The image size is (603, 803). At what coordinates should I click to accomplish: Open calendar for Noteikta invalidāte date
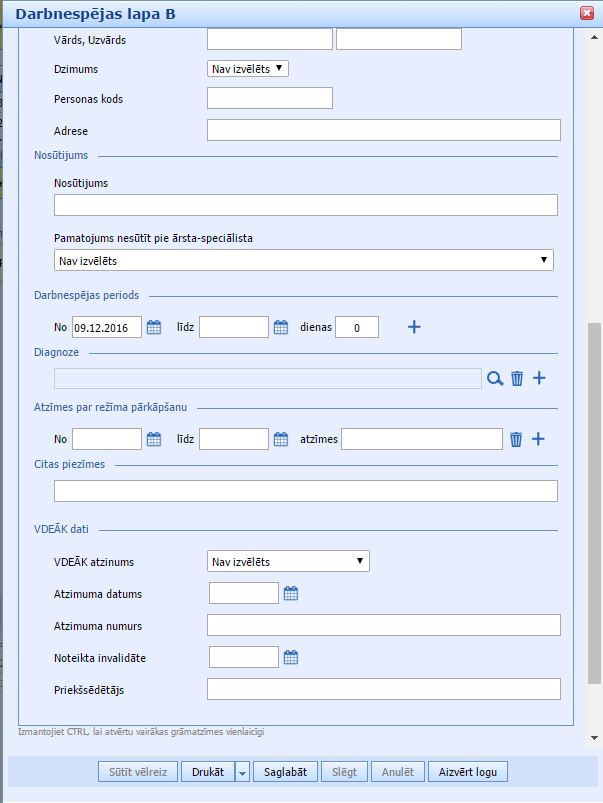291,657
